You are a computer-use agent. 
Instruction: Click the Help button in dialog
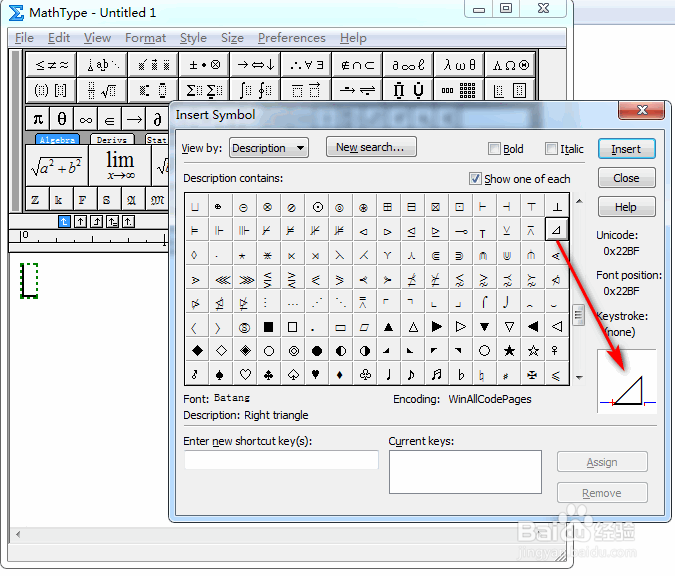626,207
